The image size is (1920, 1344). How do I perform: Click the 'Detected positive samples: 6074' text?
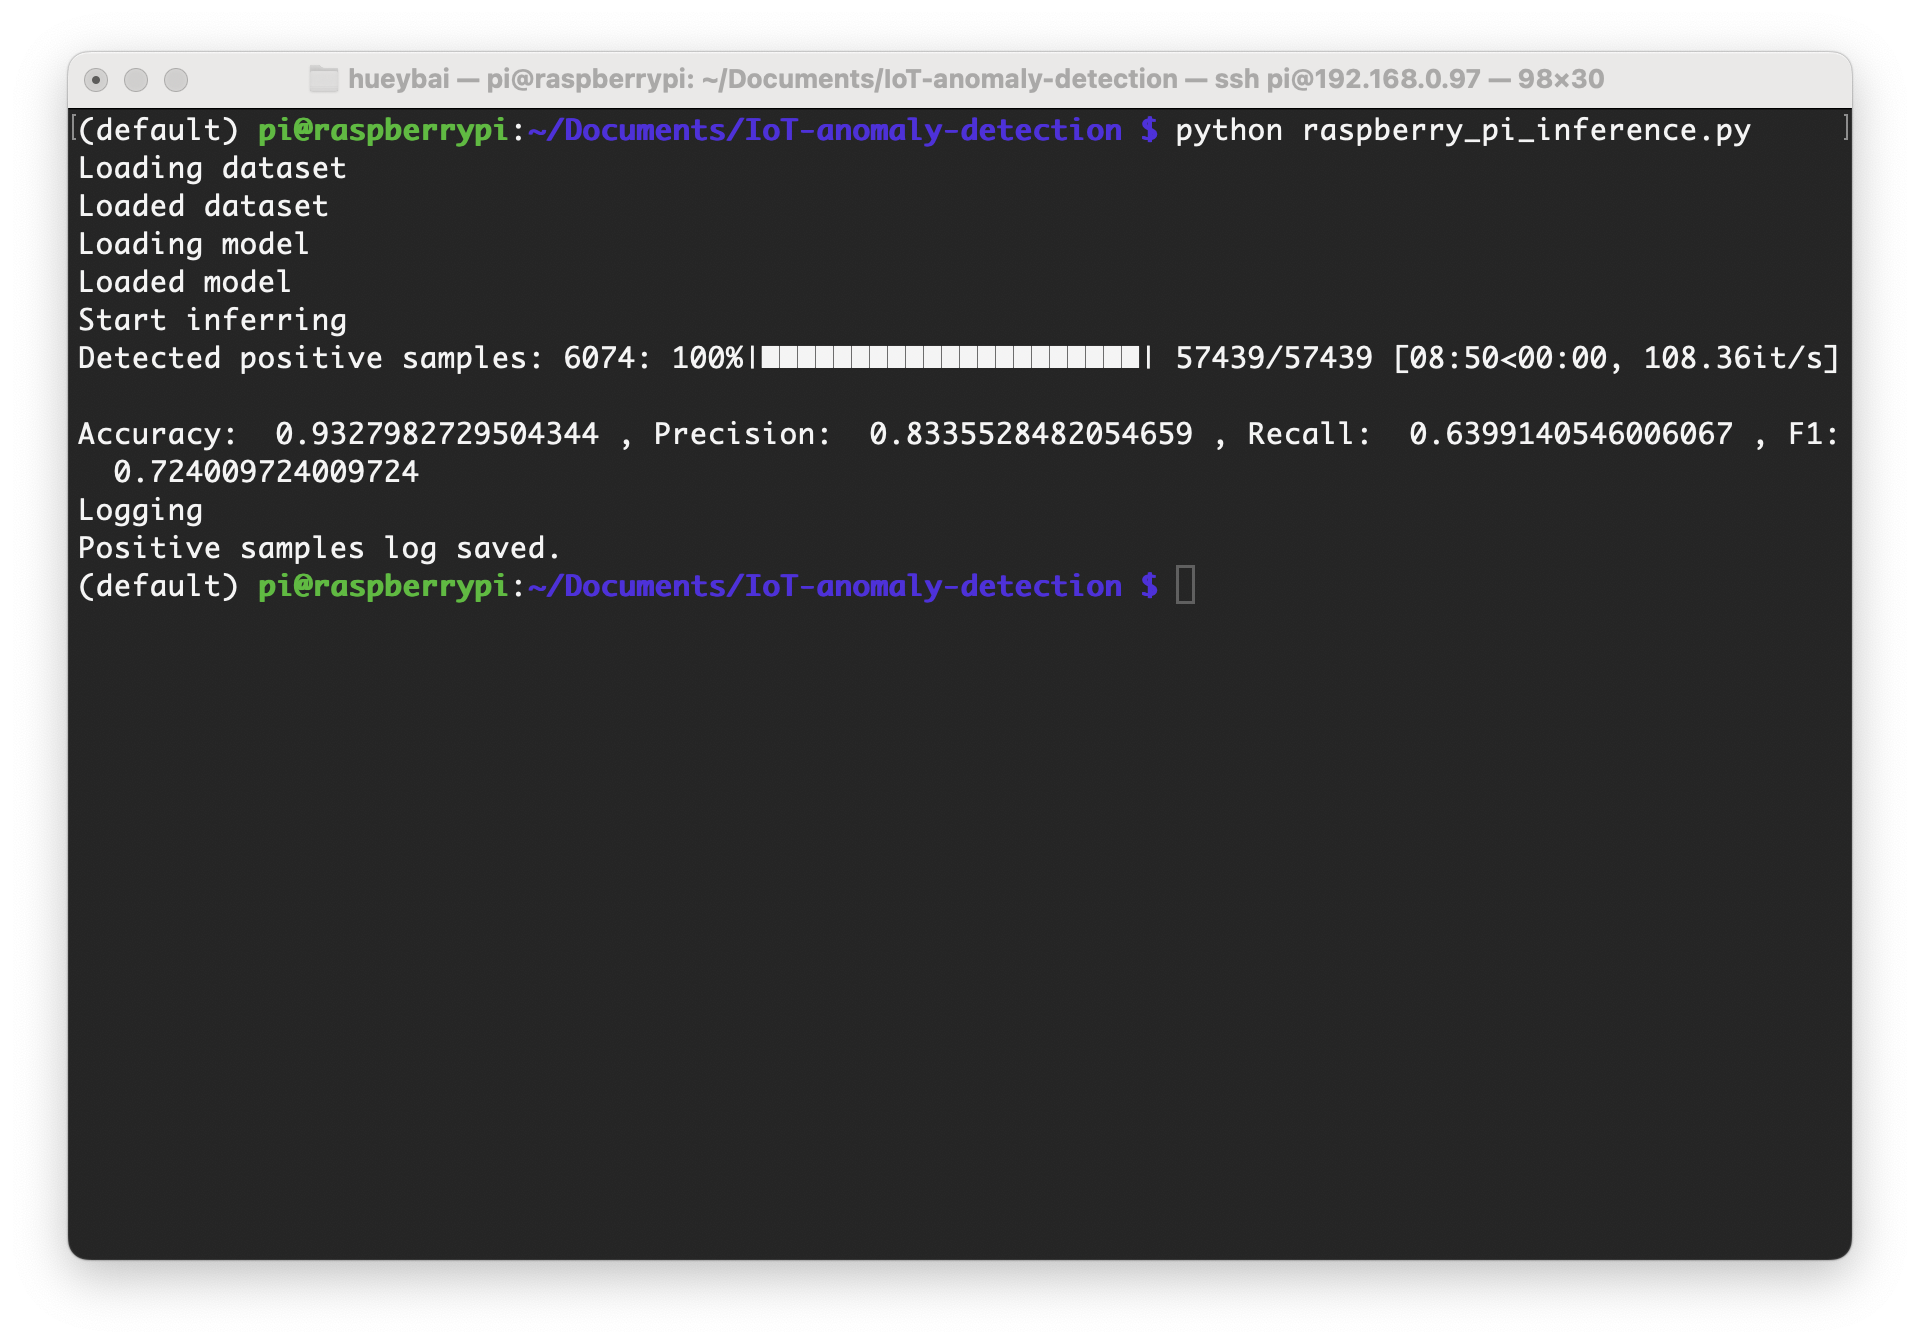click(355, 358)
